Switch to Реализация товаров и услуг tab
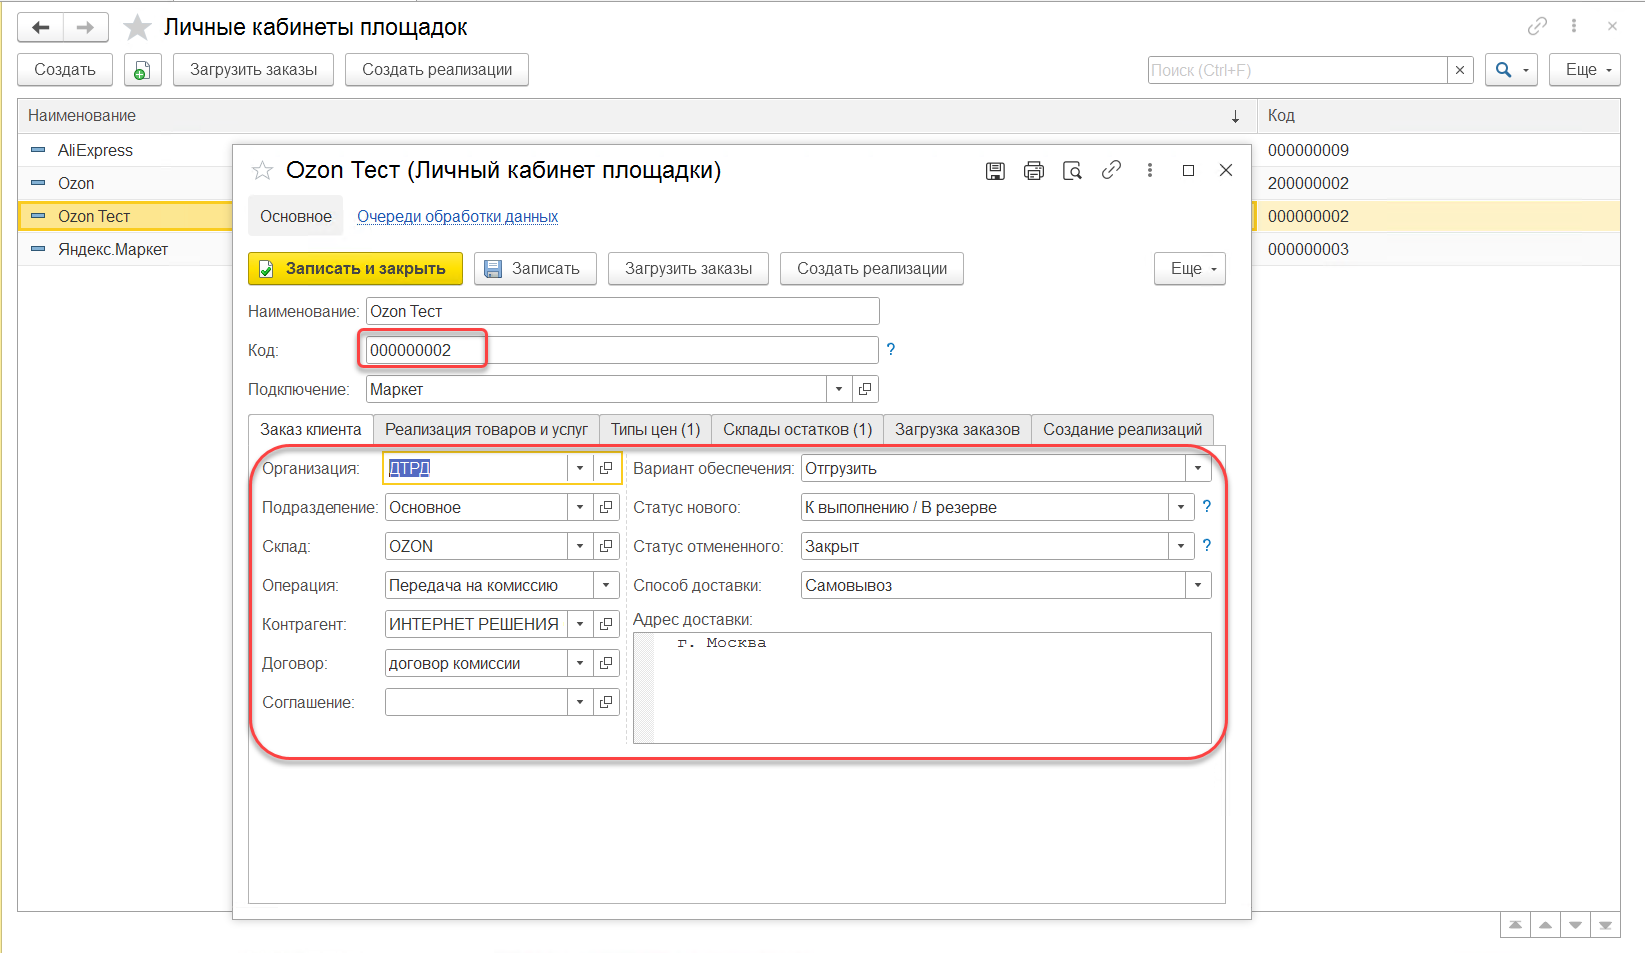Screen dimensions: 1645x953 coord(486,429)
